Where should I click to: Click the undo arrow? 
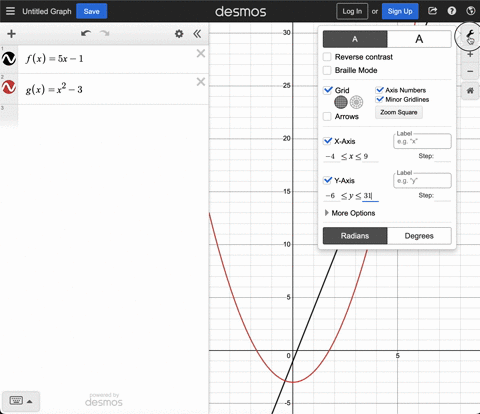(86, 34)
